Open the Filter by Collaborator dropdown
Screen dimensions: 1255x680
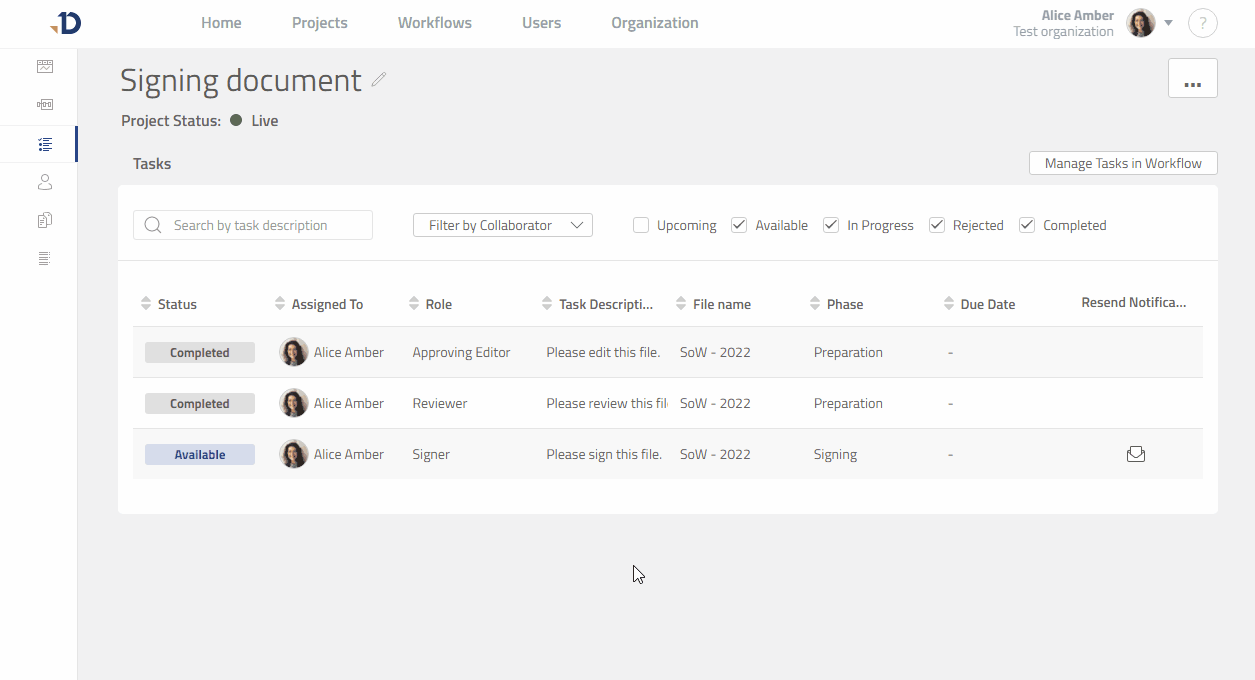[502, 225]
